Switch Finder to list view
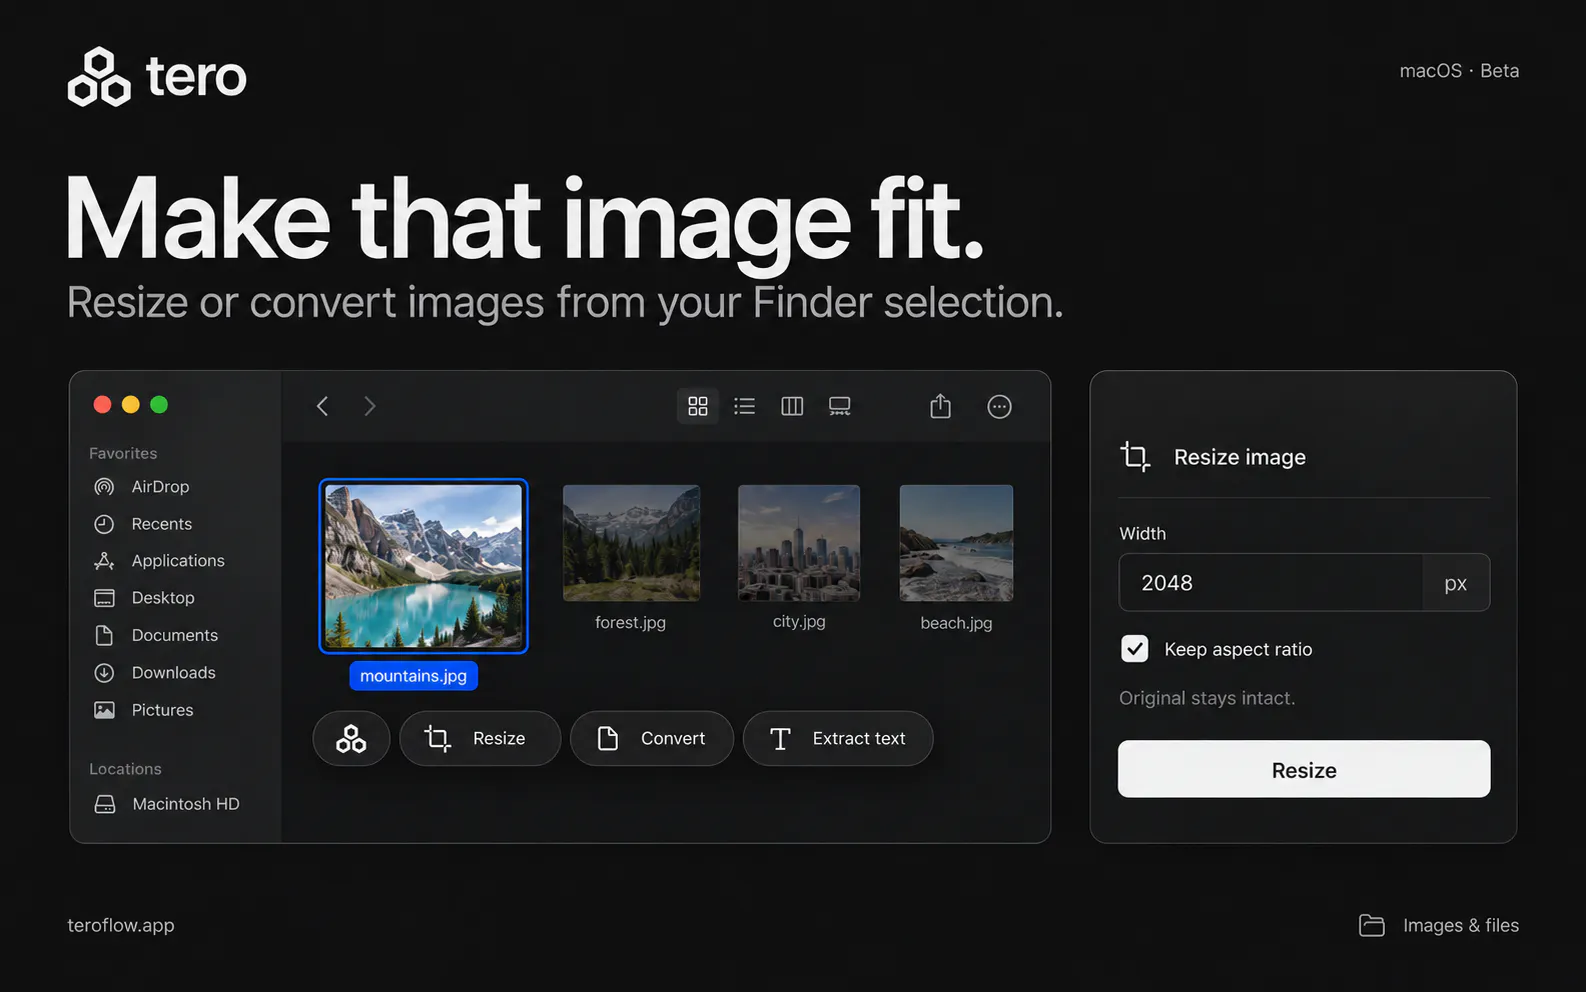Screen dimensions: 1586x992 (x=744, y=406)
